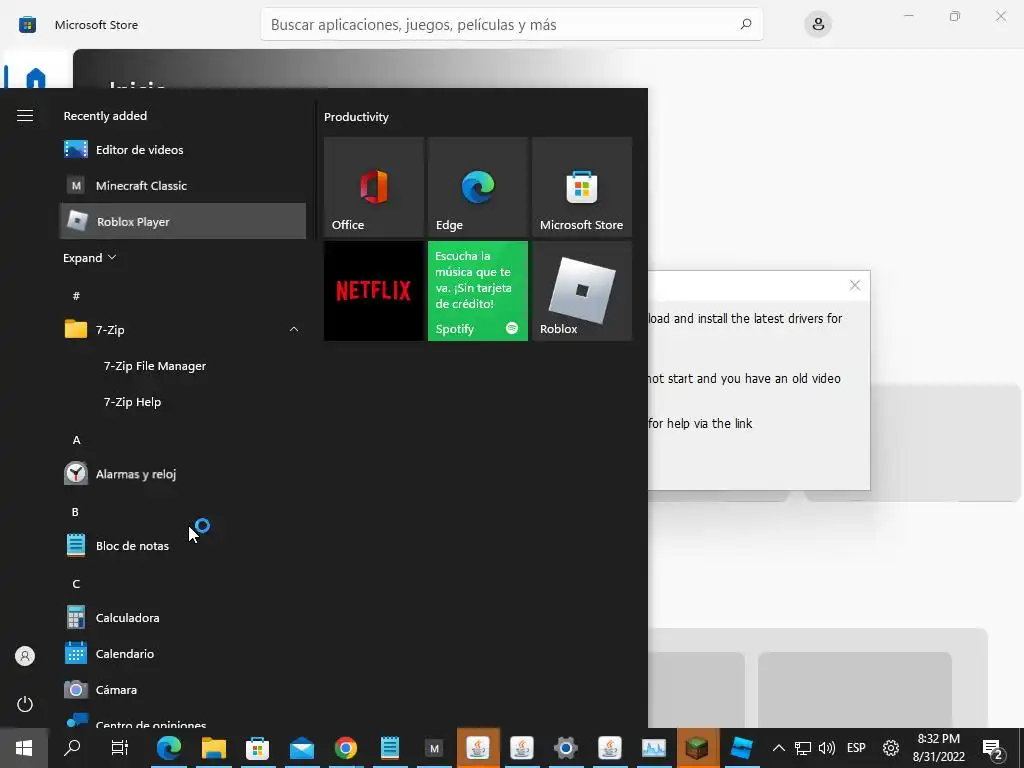Click the Edge tile in Productivity

coord(477,187)
